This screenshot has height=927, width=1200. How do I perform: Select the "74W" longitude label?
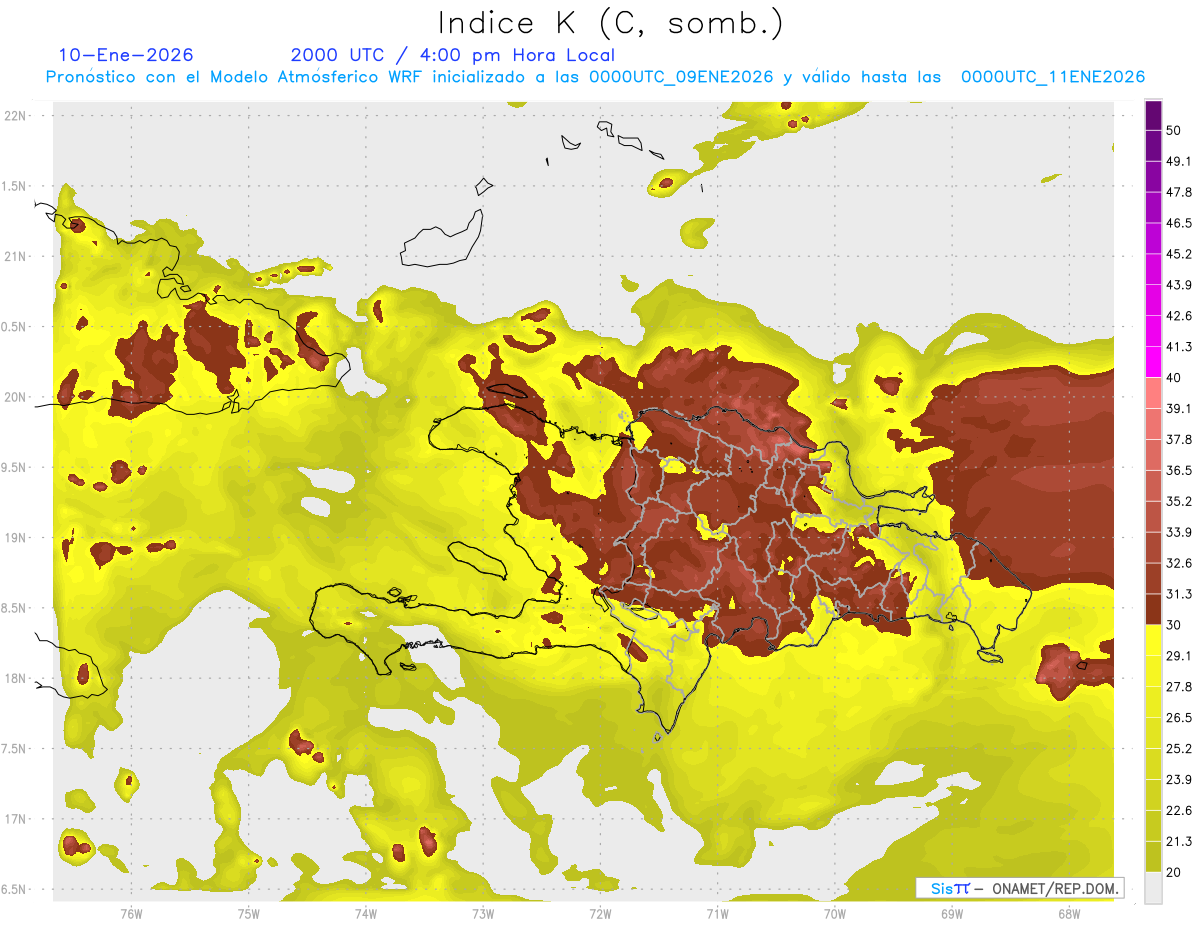click(365, 913)
